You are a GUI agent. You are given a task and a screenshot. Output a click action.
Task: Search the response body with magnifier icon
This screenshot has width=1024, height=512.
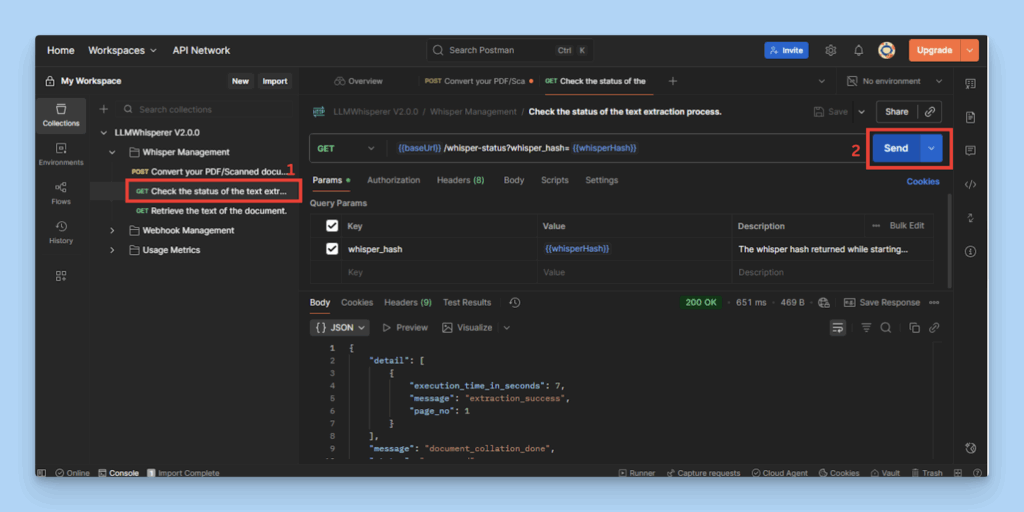[886, 328]
